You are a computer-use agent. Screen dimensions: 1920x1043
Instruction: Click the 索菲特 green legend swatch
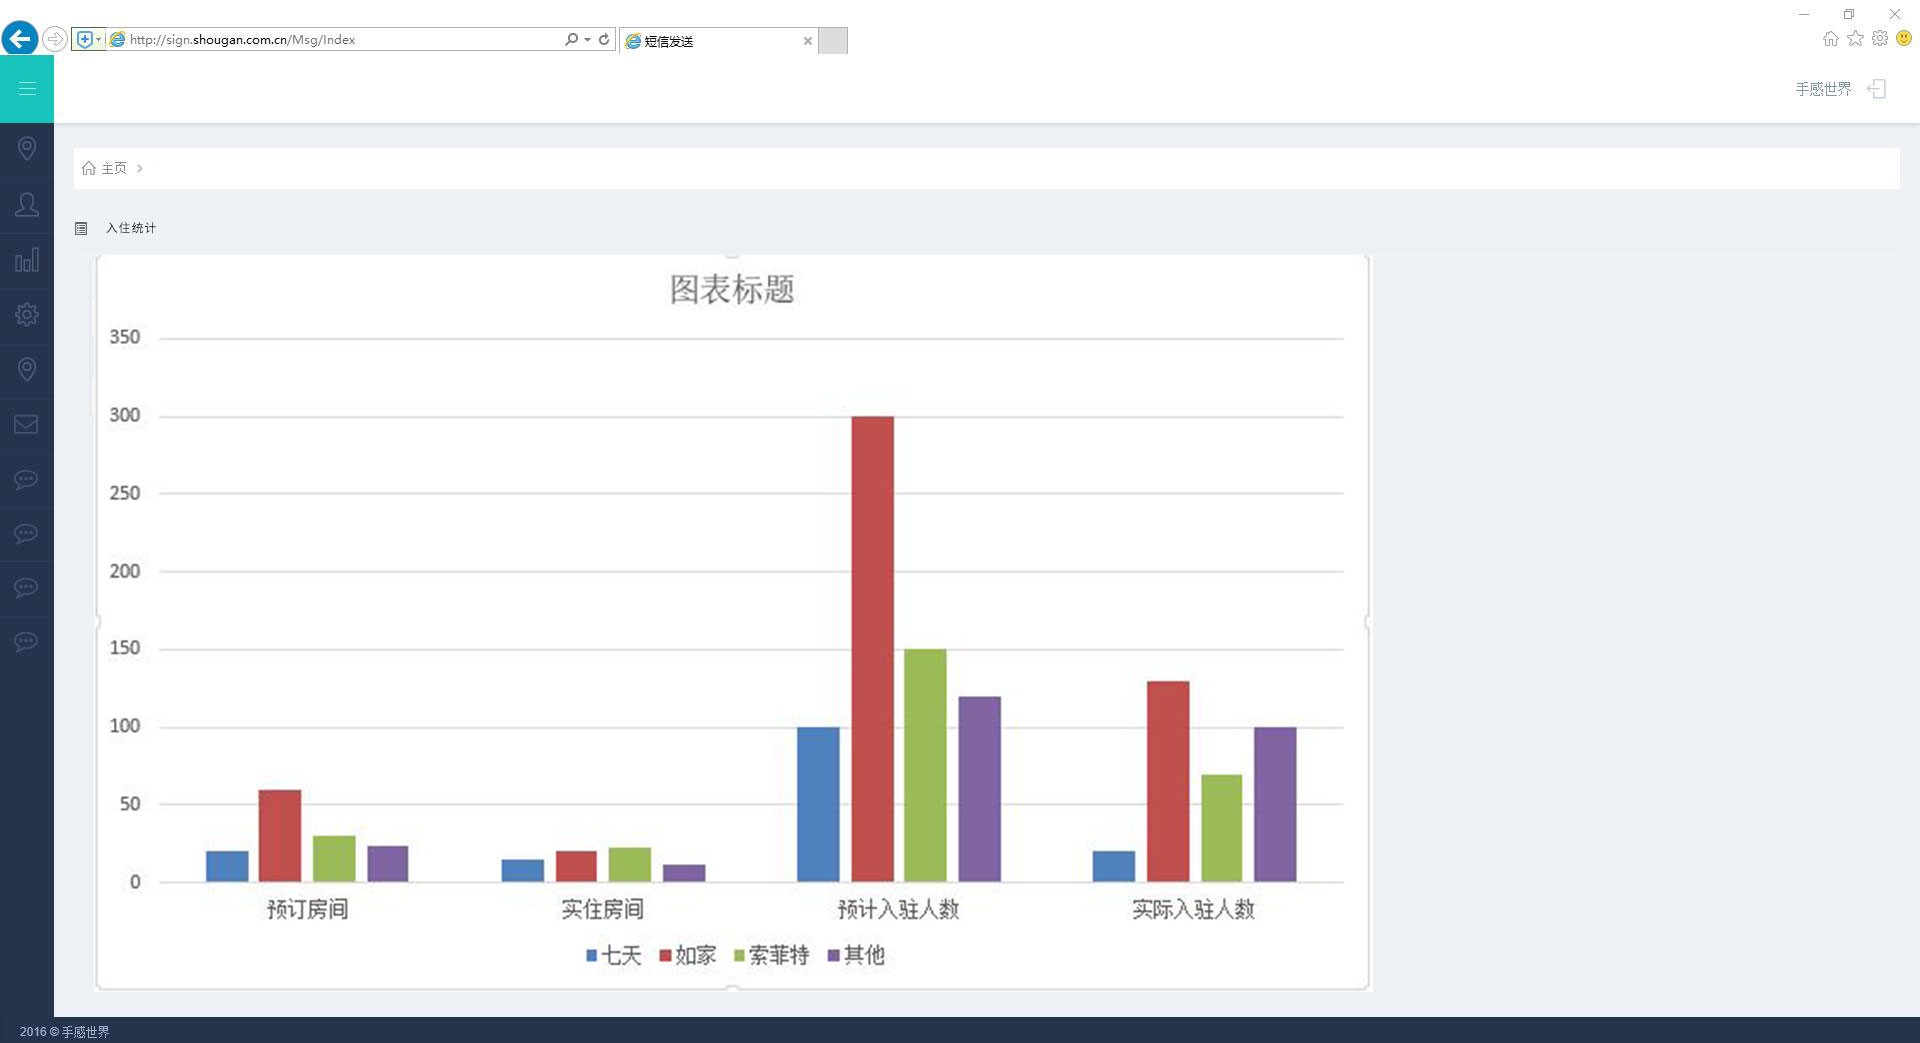pos(739,956)
